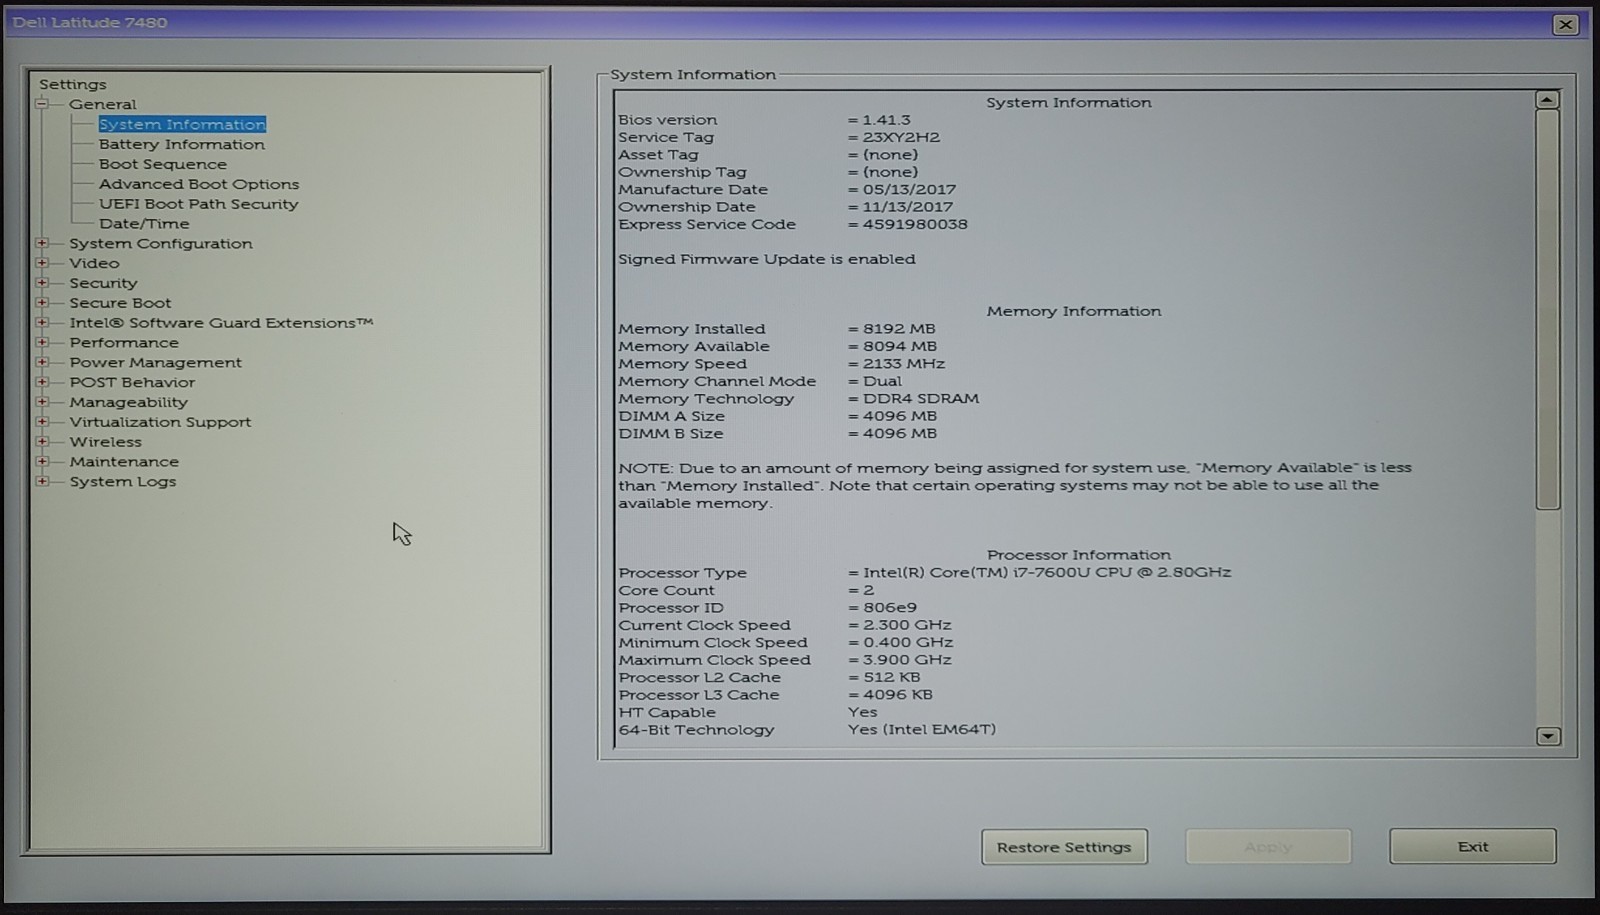Select the Virtualization Support label
This screenshot has height=915, width=1600.
point(160,422)
